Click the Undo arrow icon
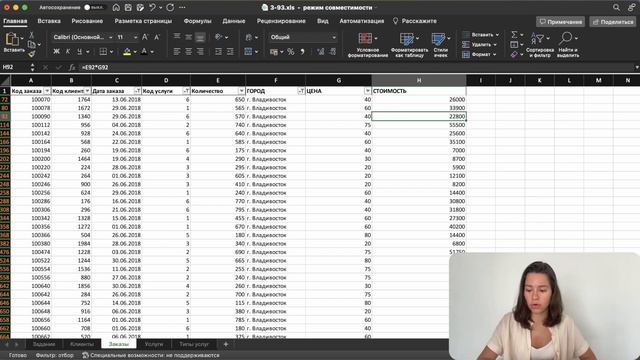Viewport: 640px width, 360px height. [152, 7]
